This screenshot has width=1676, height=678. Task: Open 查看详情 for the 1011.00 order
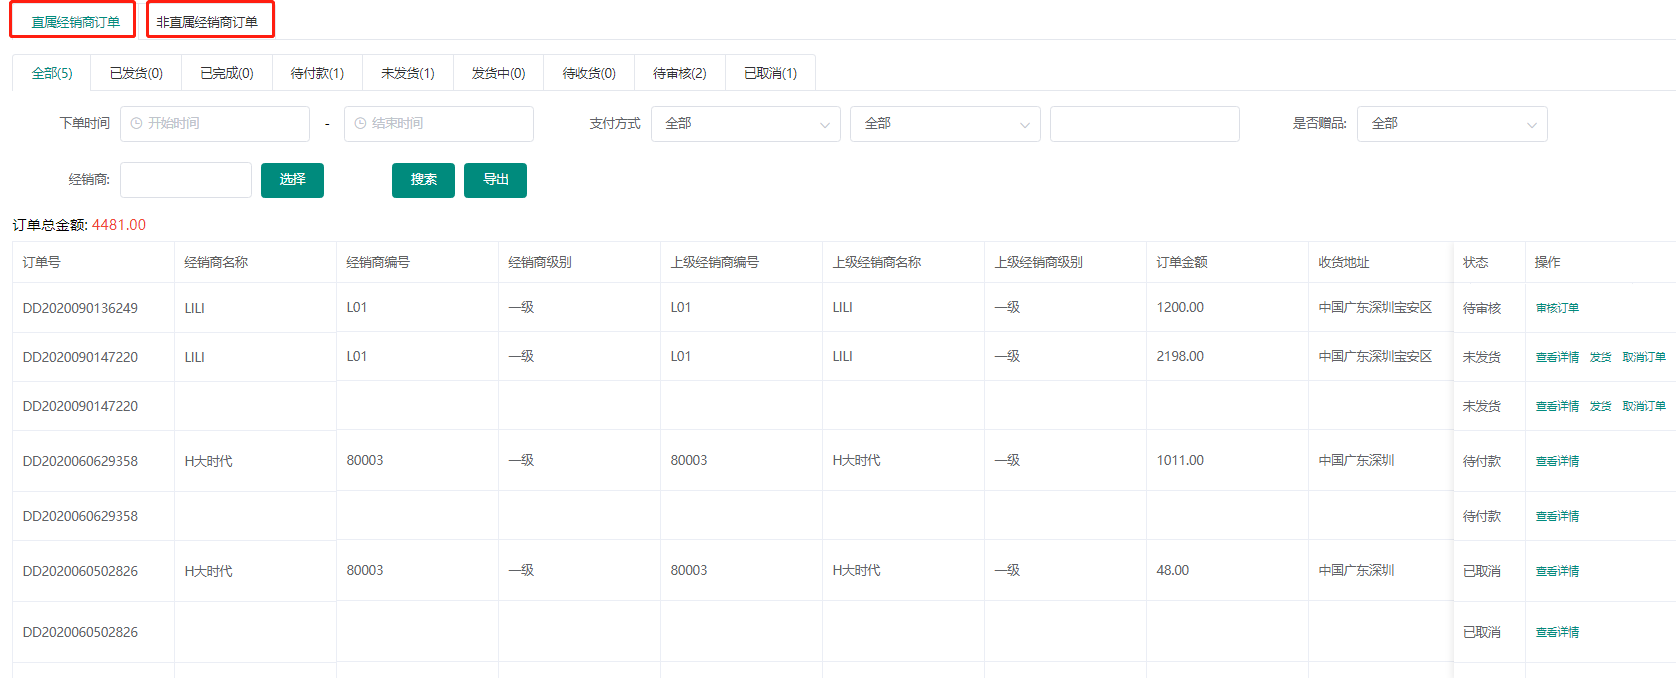click(1557, 461)
